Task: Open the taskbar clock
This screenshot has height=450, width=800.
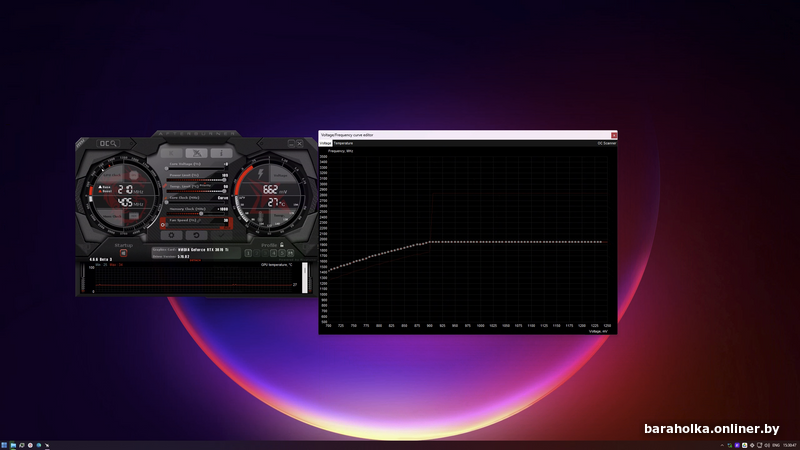Action: (x=790, y=445)
